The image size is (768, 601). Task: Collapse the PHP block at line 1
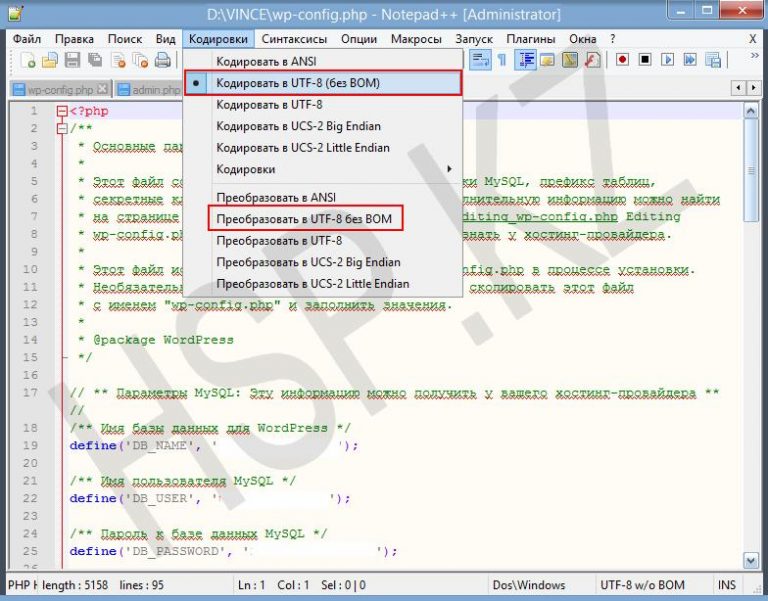click(x=62, y=111)
